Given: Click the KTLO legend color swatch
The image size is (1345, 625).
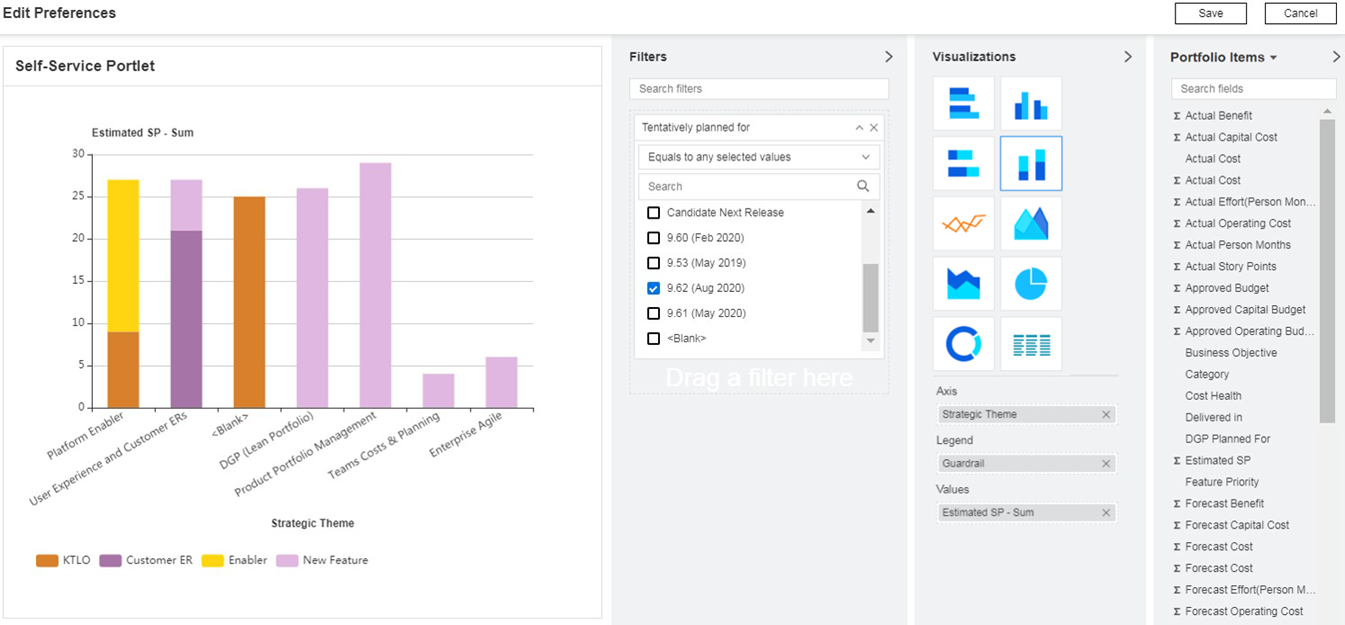Looking at the screenshot, I should point(47,561).
